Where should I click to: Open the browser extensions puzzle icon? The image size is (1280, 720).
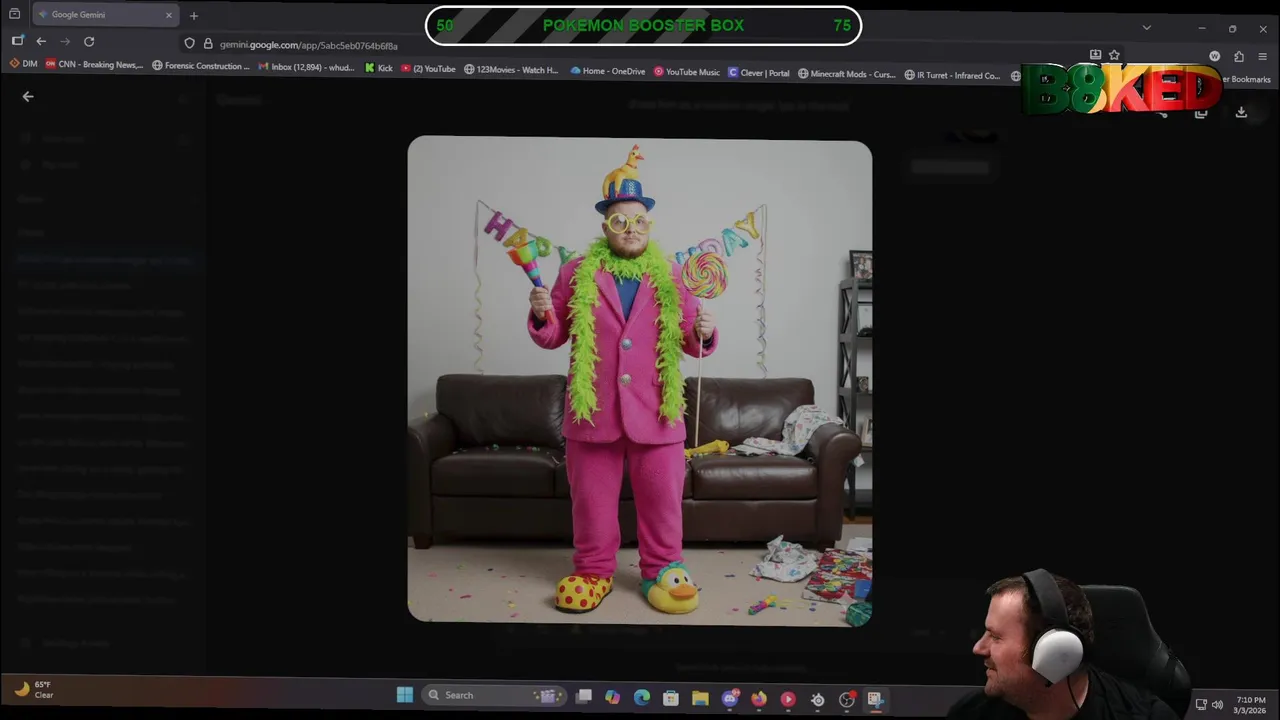pyautogui.click(x=1239, y=56)
